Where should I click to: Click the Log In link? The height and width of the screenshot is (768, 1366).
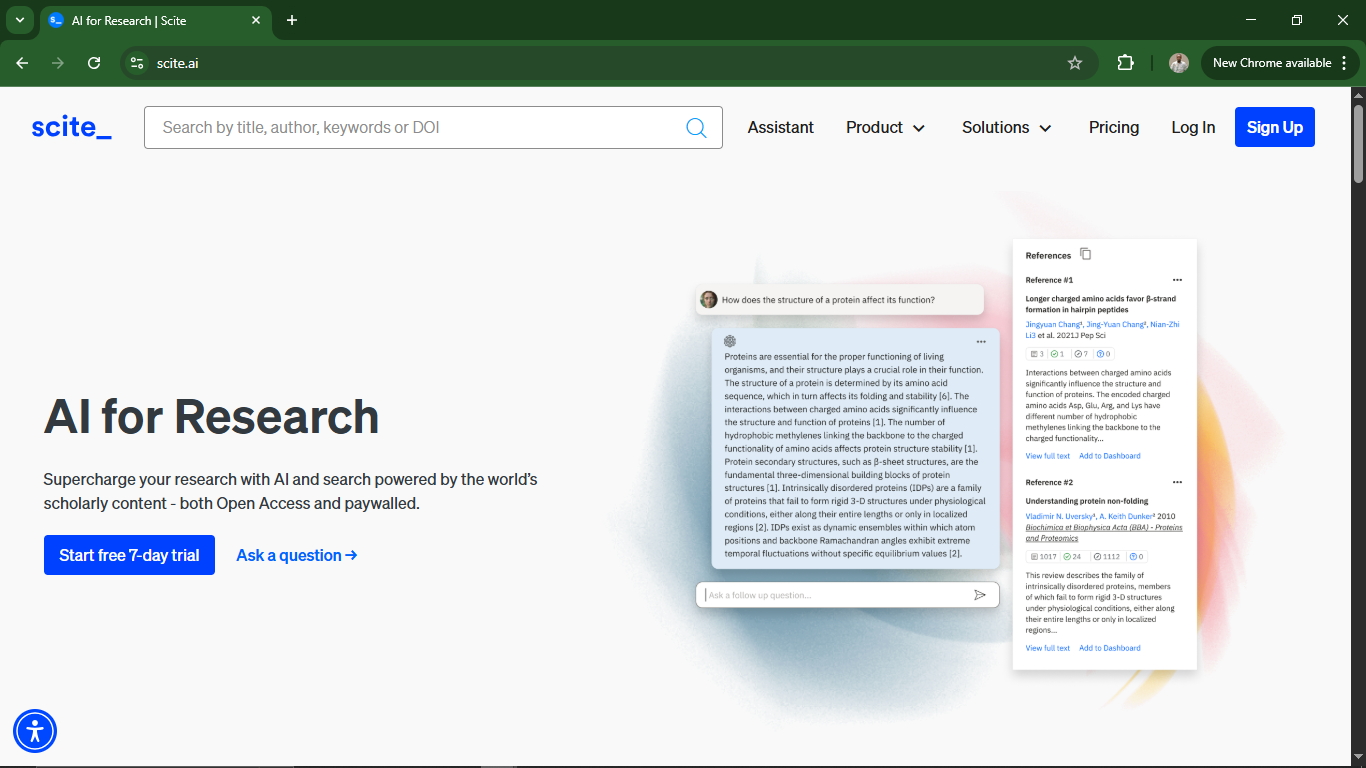(1193, 128)
